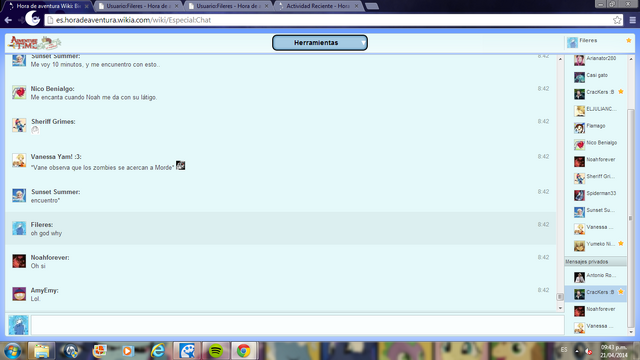Switch to the Actividad Reciente tab
Image resolution: width=640 pixels, height=360 pixels.
318,6
